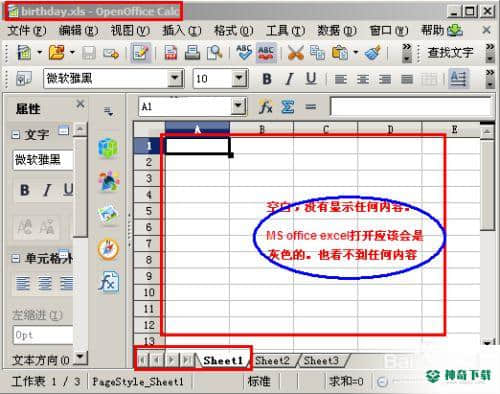
Task: Click the Format Paintbrush icon
Action: pyautogui.click(x=373, y=53)
